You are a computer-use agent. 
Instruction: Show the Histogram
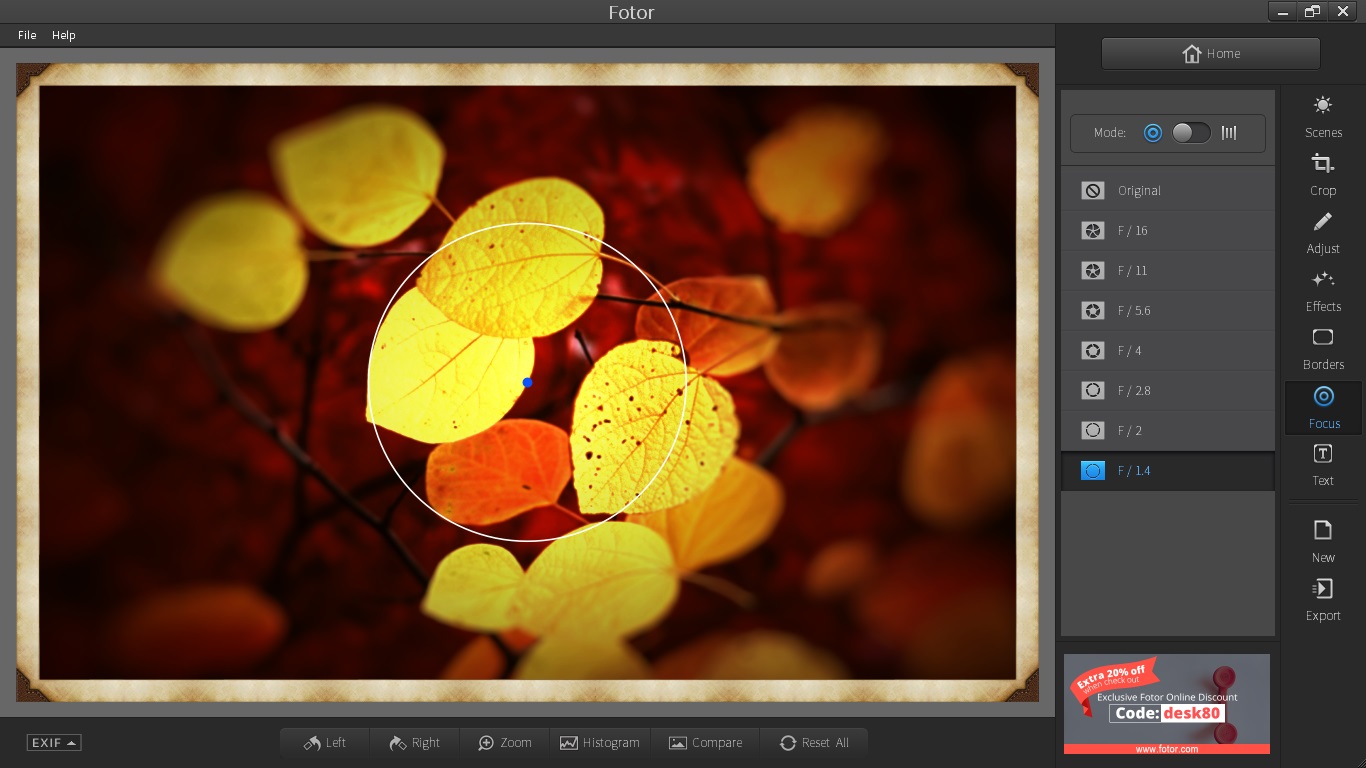click(x=600, y=742)
